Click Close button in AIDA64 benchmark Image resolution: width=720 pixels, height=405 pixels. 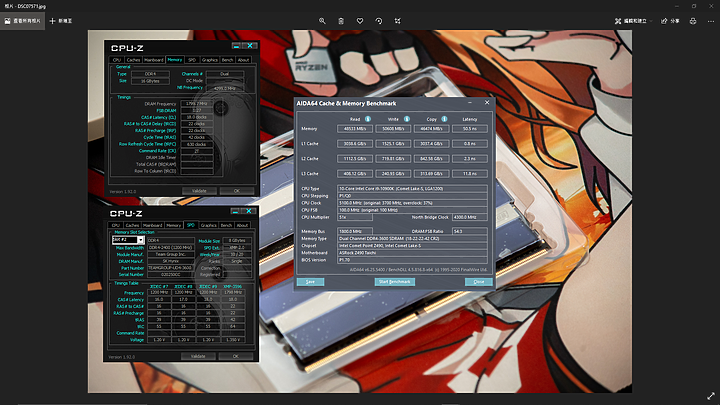coord(478,281)
